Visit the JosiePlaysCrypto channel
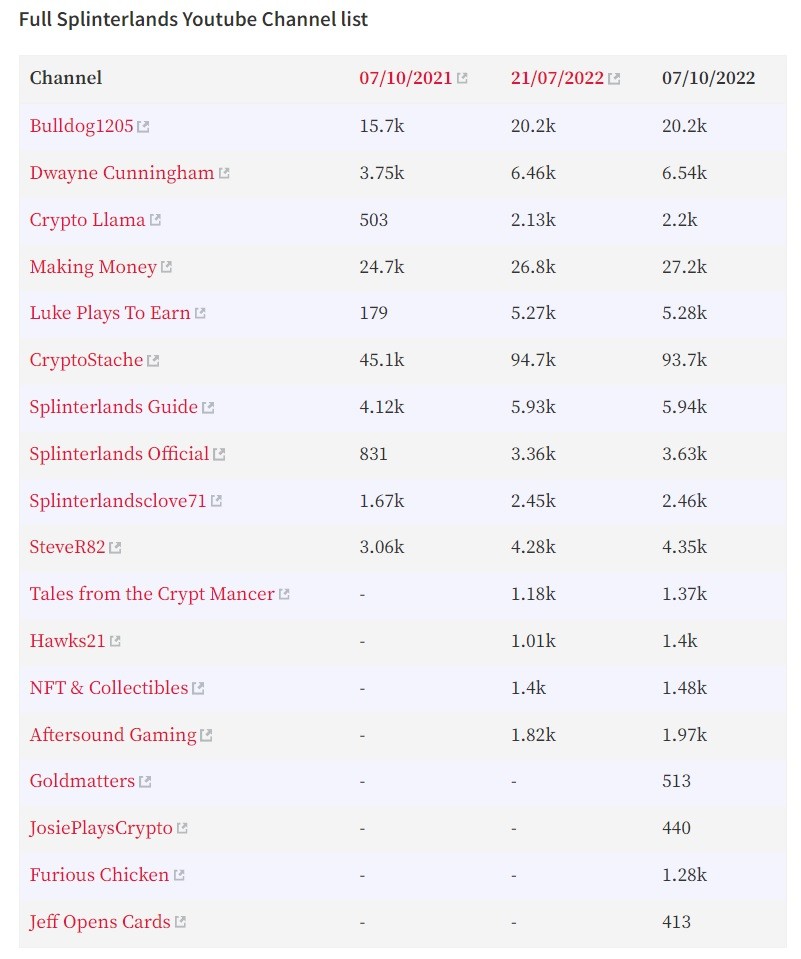This screenshot has height=959, width=801. 101,829
